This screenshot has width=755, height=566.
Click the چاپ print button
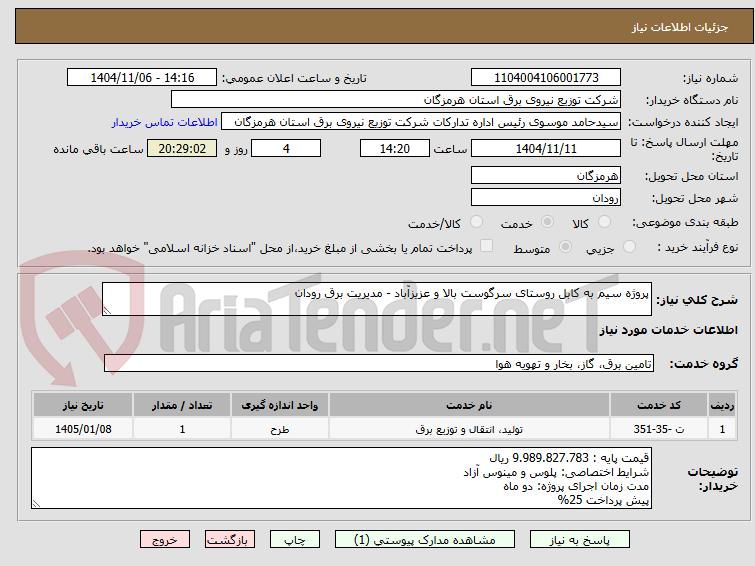click(295, 540)
